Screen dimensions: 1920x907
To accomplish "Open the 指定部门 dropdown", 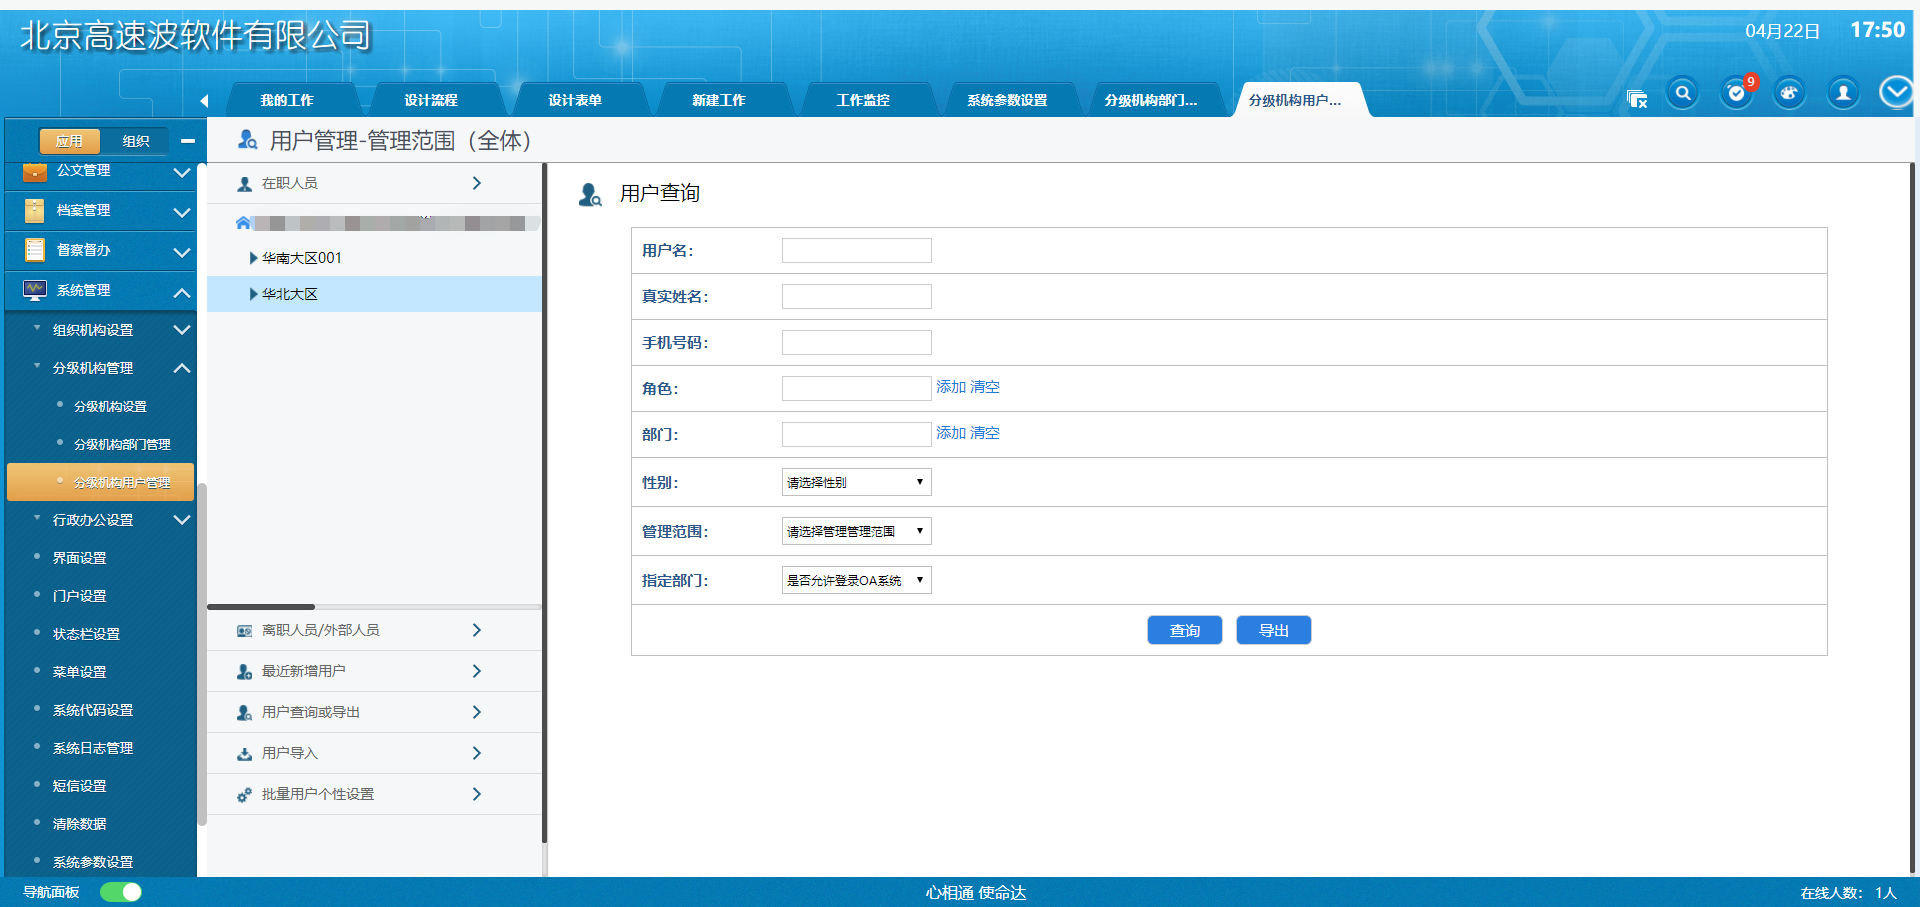I will (x=856, y=580).
